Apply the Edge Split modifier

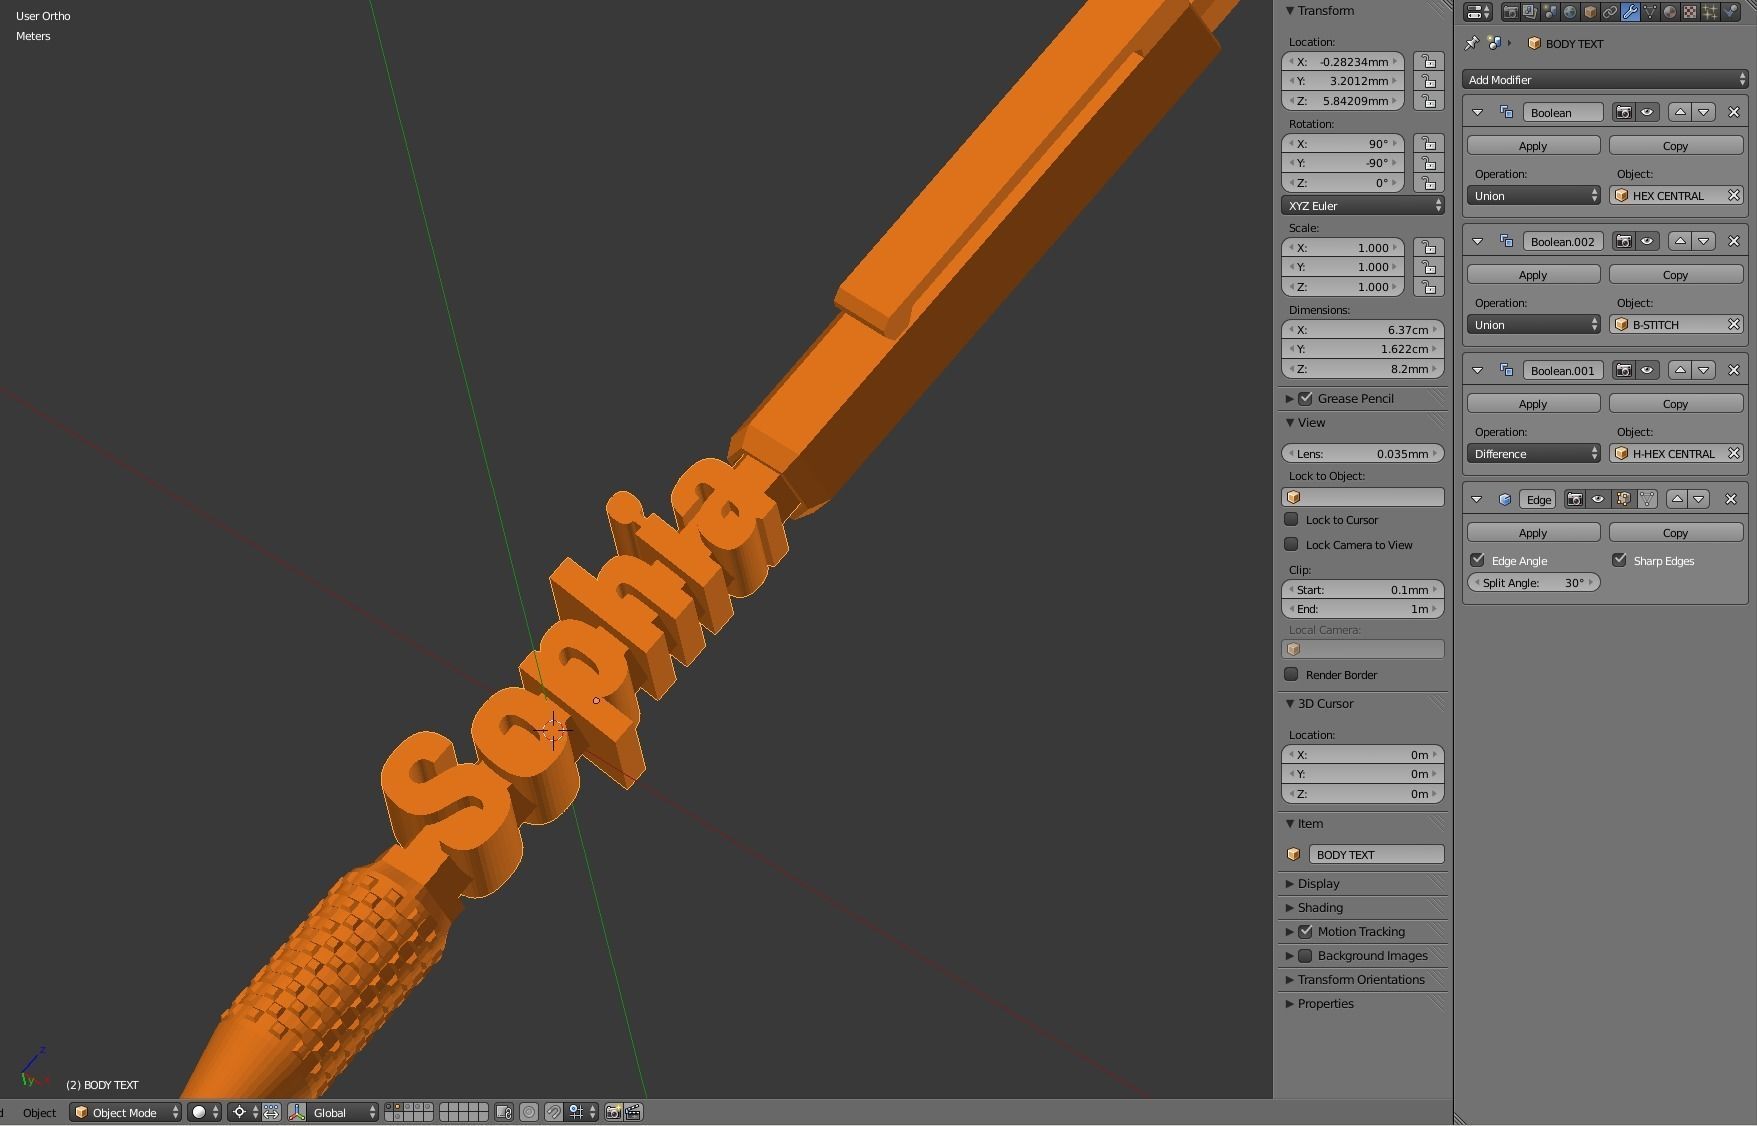click(x=1533, y=532)
